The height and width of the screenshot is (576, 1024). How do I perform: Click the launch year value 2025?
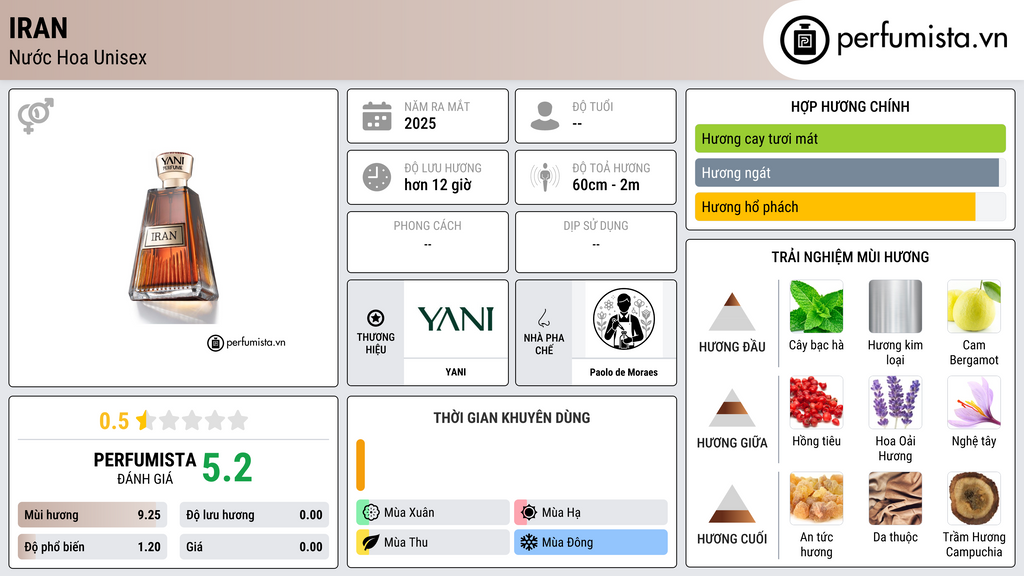coord(420,123)
